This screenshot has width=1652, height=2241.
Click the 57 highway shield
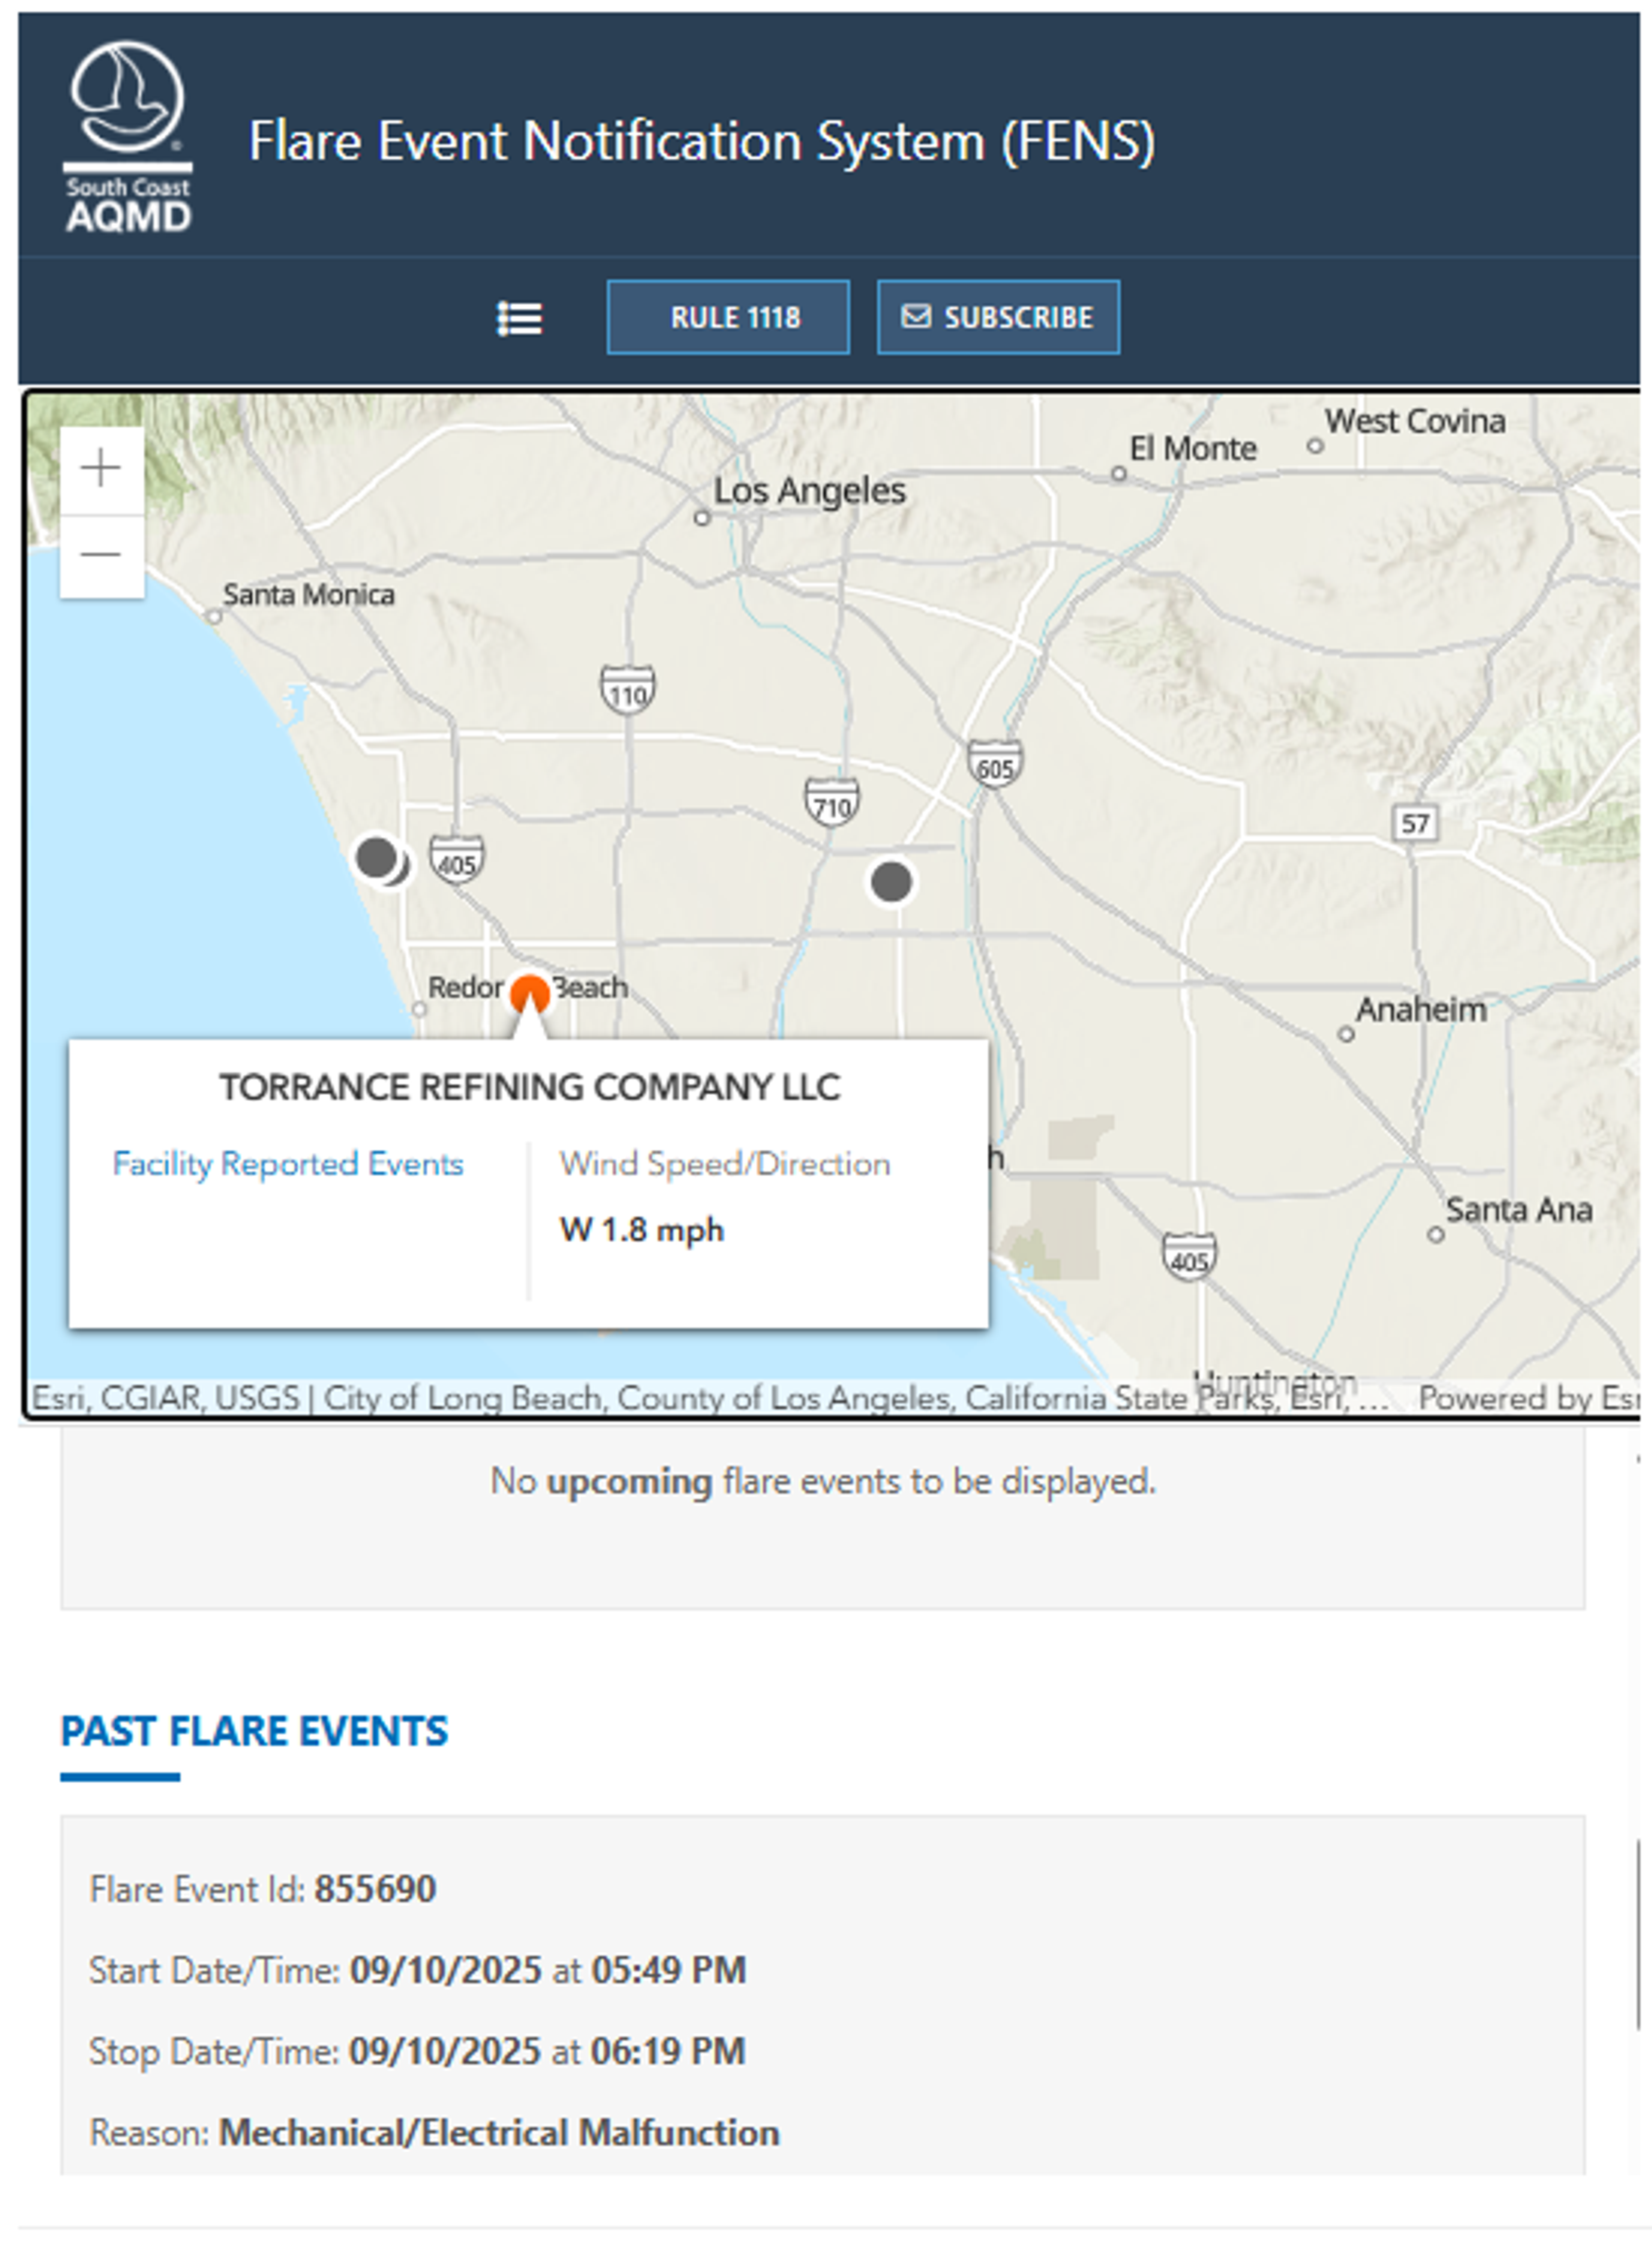[x=1415, y=823]
